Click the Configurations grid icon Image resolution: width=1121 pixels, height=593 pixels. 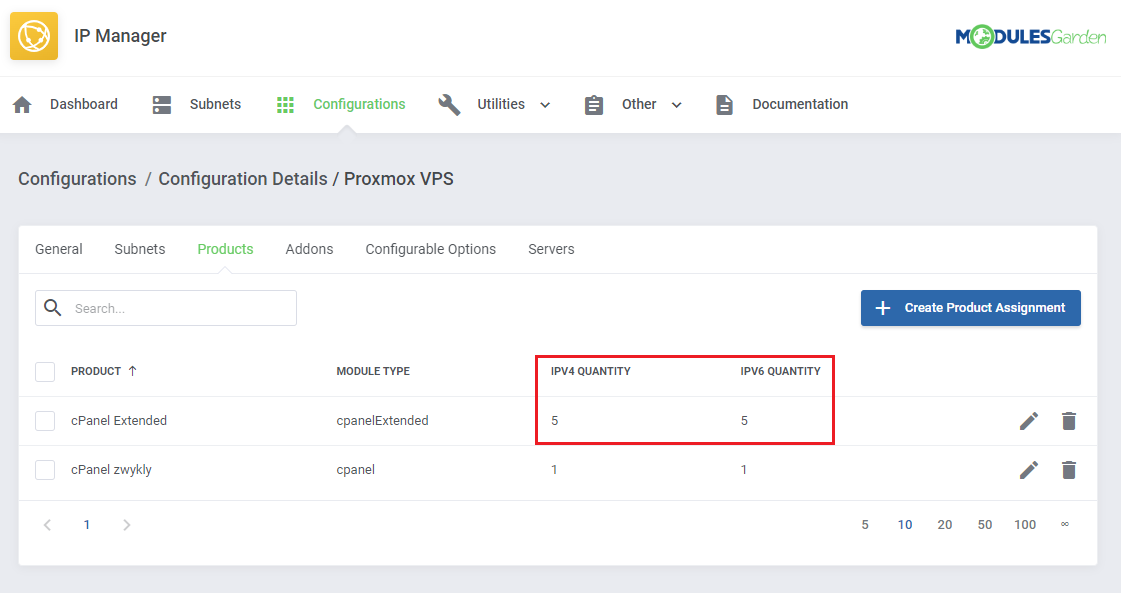point(285,105)
